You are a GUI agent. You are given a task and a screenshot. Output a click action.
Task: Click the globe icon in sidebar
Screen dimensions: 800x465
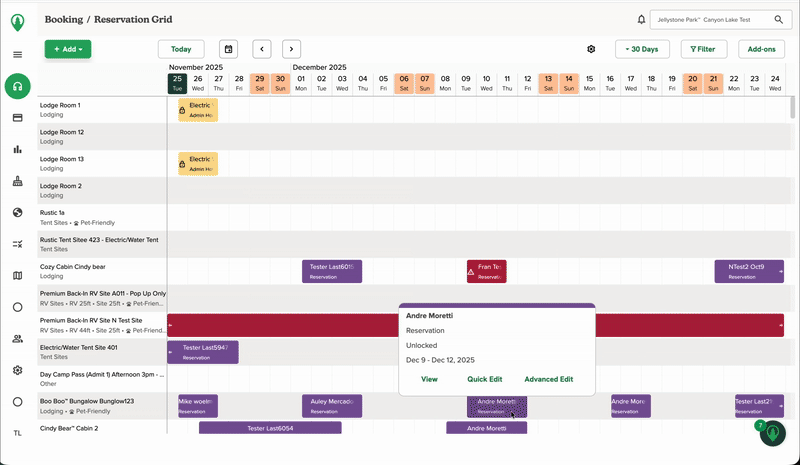point(17,212)
